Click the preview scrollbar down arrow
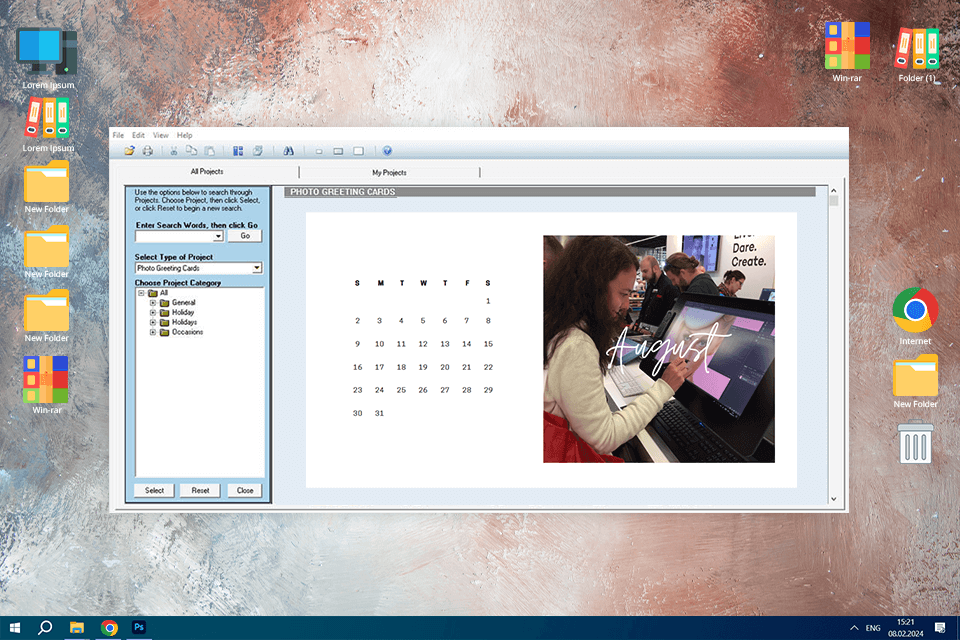 point(833,499)
